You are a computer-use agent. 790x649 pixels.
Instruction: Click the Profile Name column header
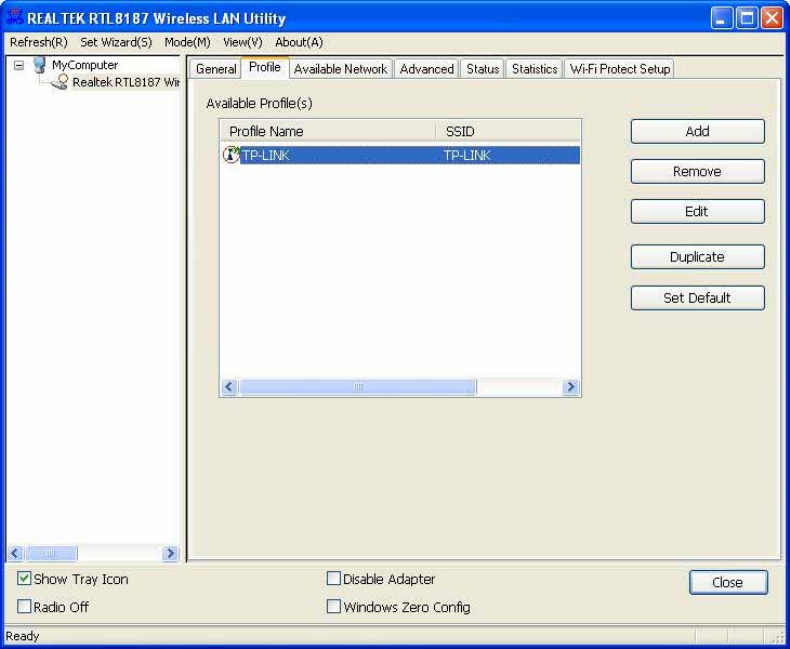click(x=328, y=132)
